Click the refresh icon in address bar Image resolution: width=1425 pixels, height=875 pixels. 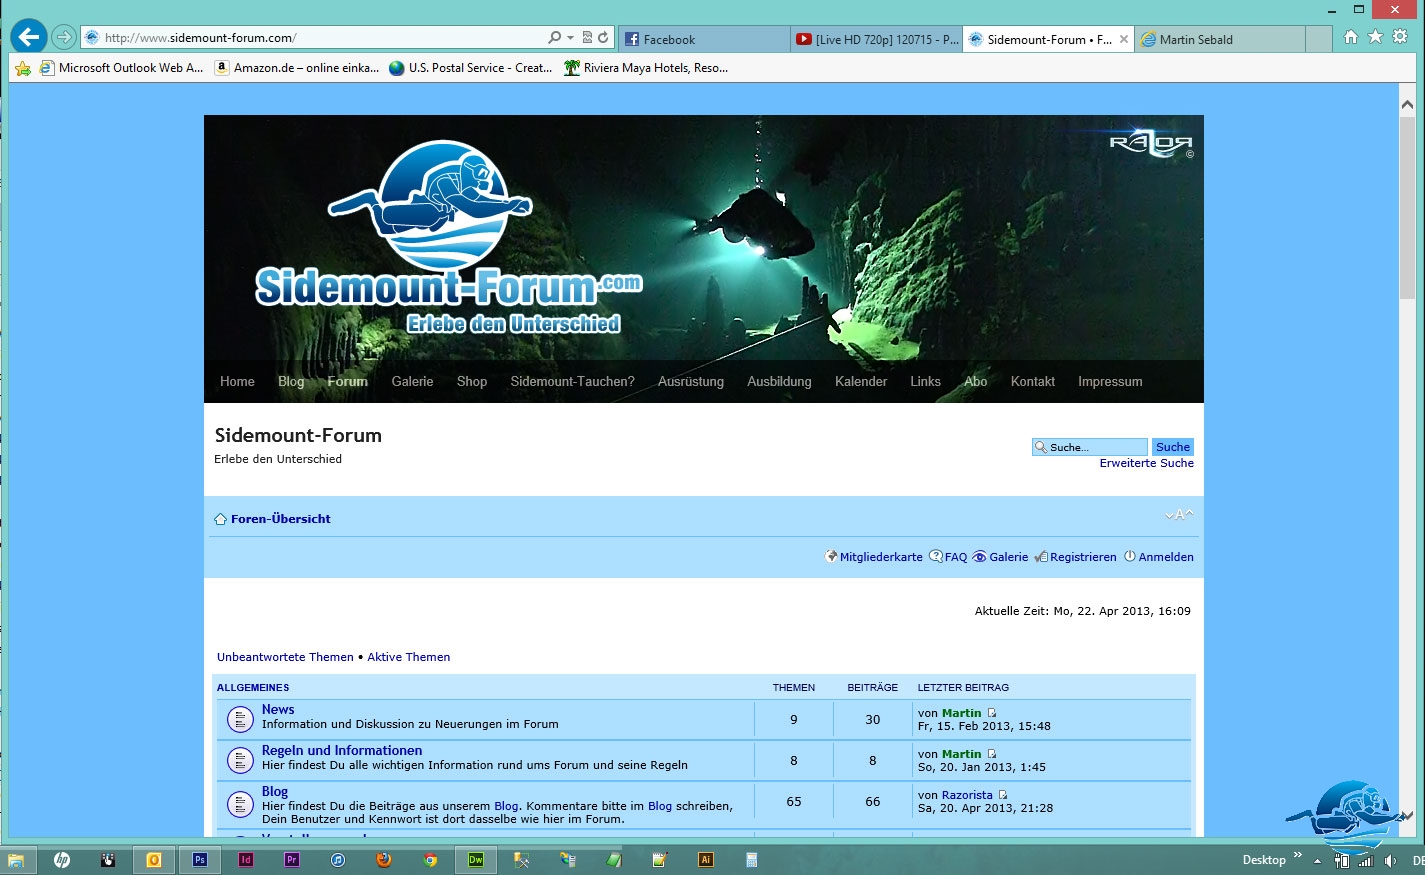(603, 38)
